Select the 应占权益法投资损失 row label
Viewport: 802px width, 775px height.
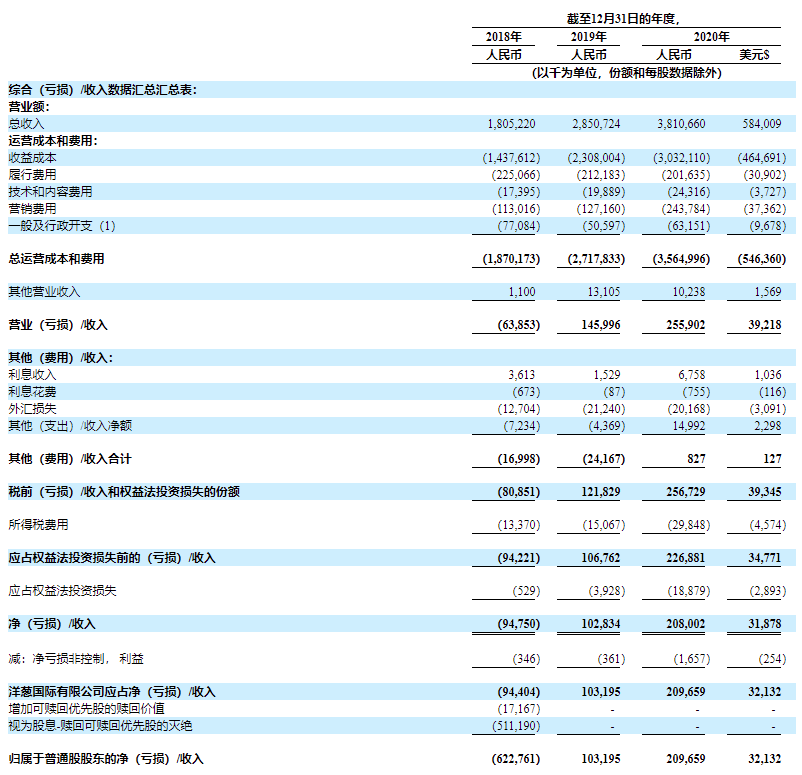pyautogui.click(x=62, y=591)
